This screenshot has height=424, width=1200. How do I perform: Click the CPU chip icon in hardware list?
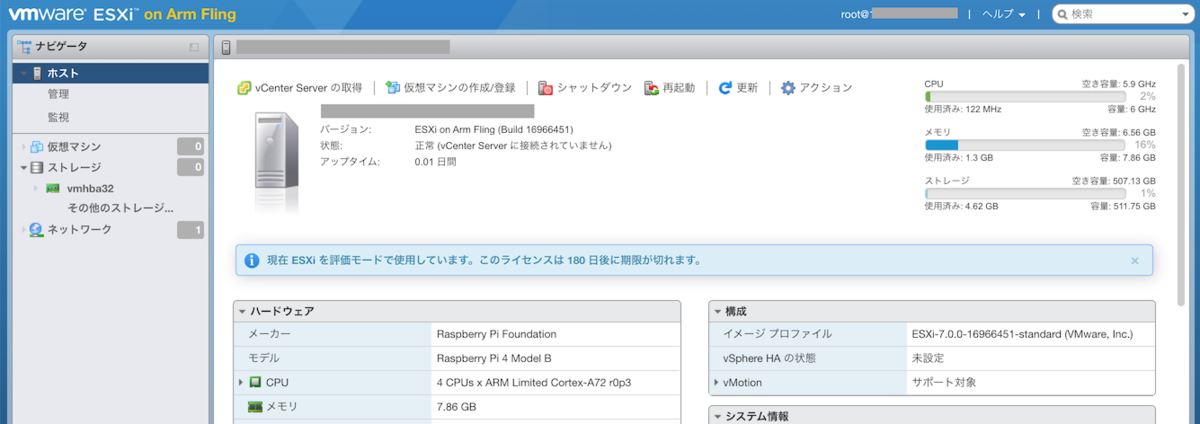click(x=255, y=382)
